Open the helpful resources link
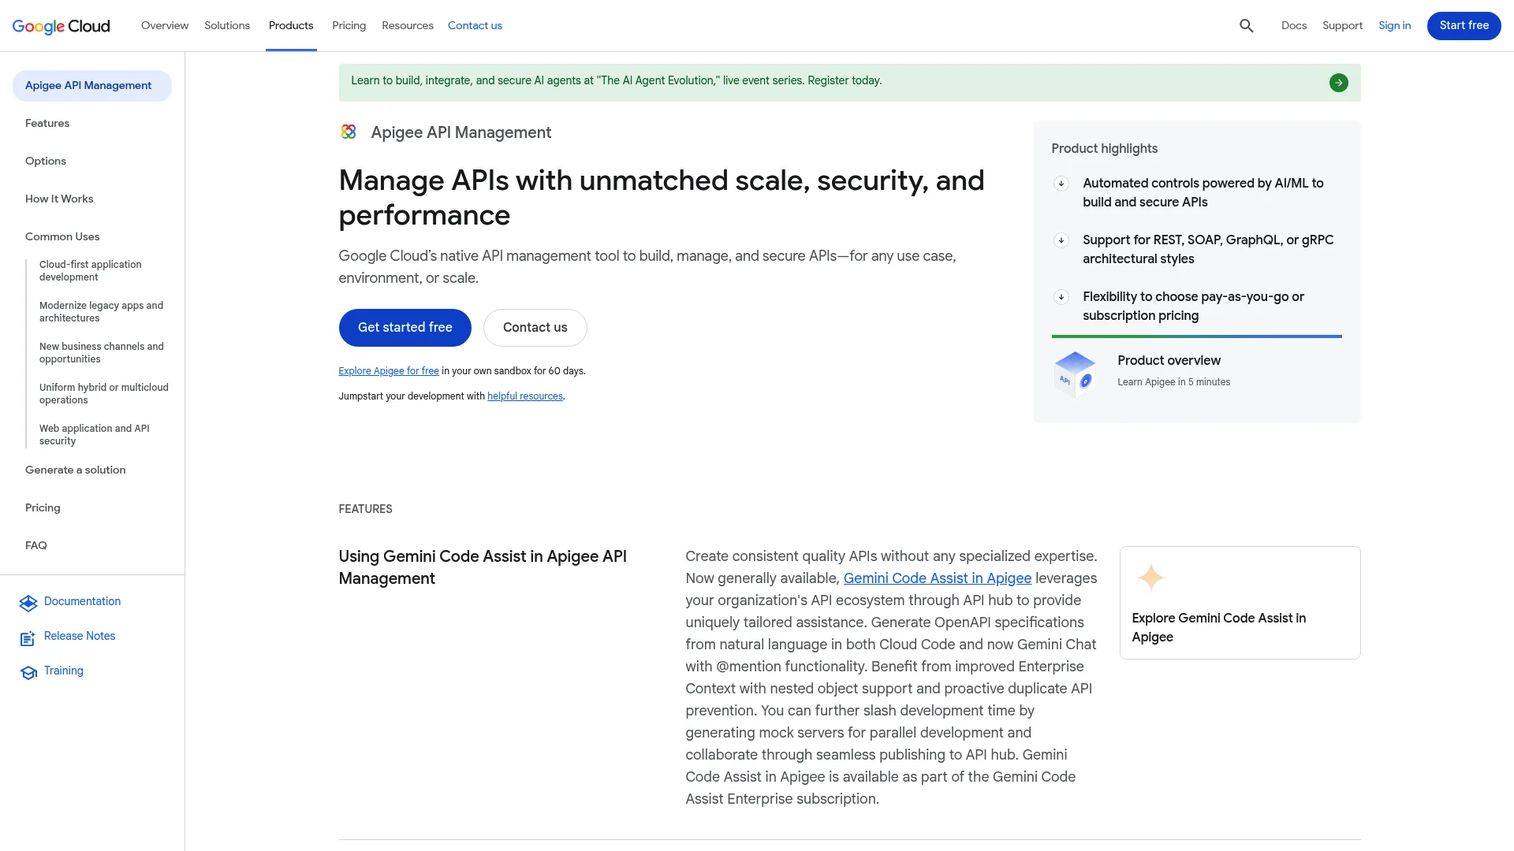The width and height of the screenshot is (1514, 851). (x=525, y=397)
